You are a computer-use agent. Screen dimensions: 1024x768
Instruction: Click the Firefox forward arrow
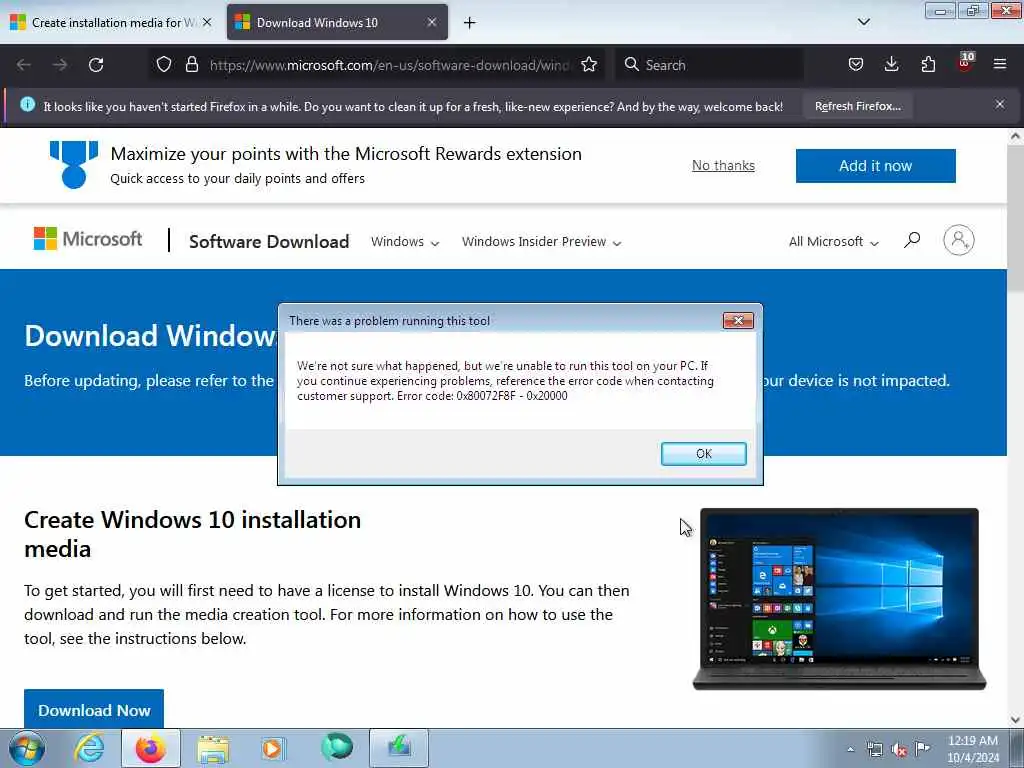point(60,65)
